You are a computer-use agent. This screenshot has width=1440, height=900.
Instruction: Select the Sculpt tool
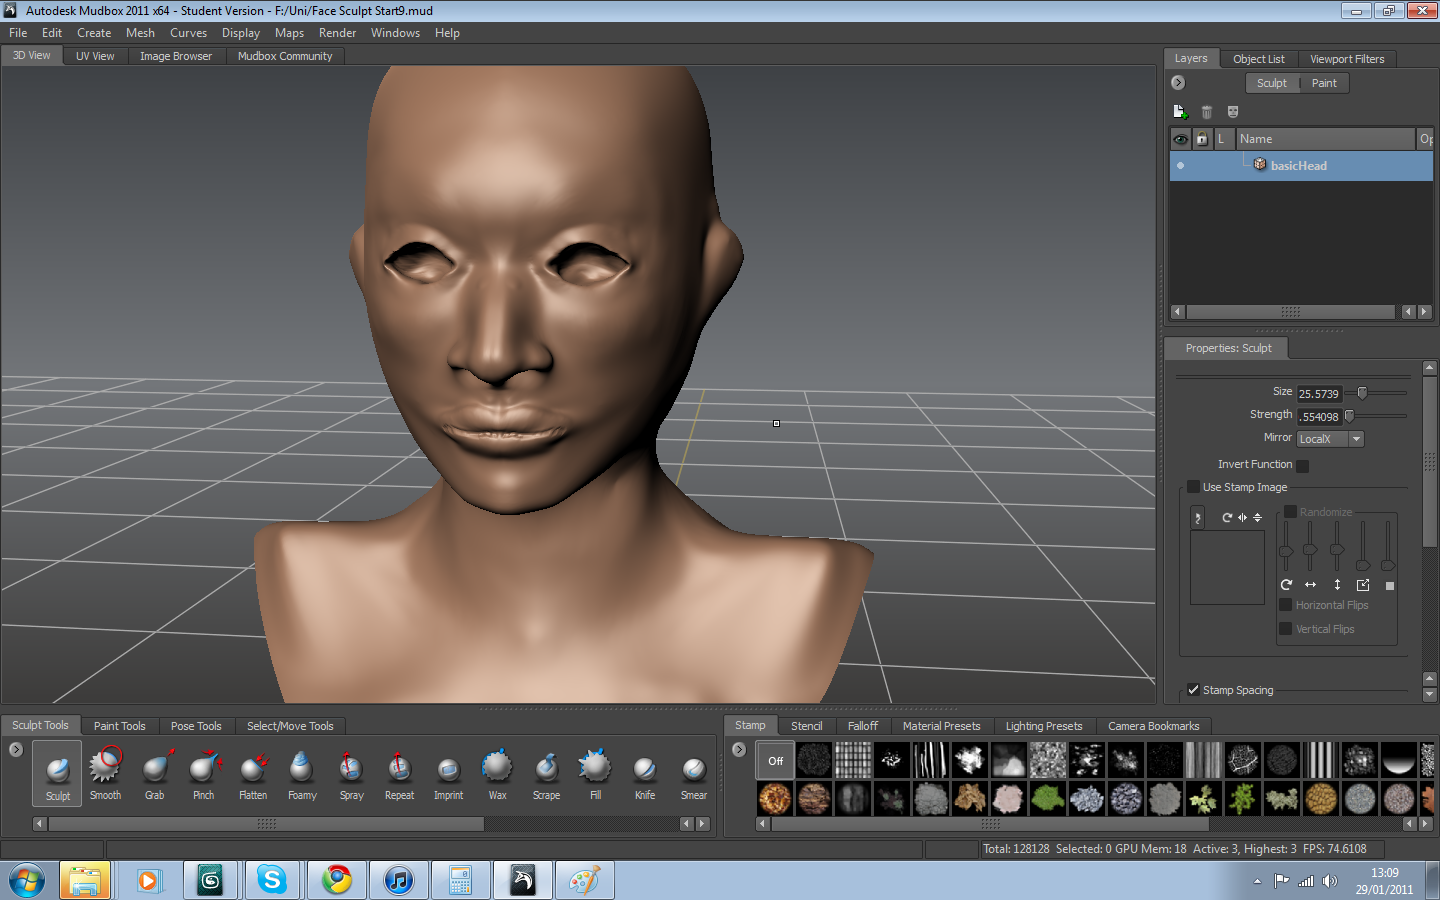point(56,773)
